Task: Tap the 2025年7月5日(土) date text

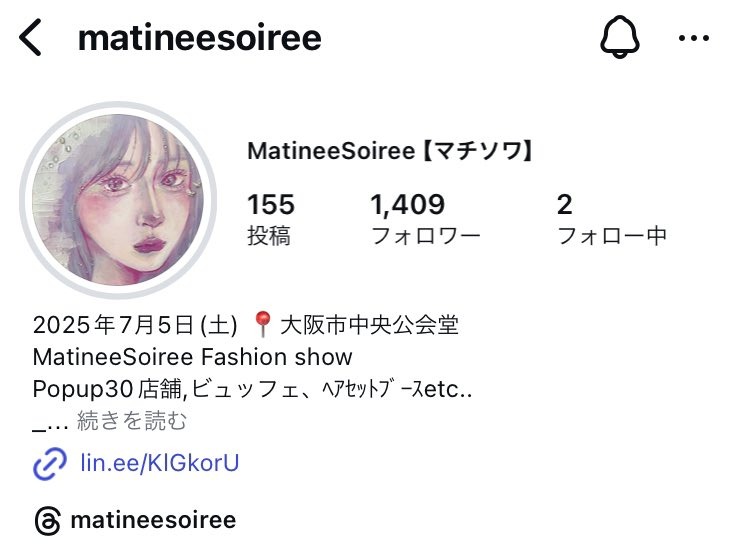Action: tap(135, 325)
